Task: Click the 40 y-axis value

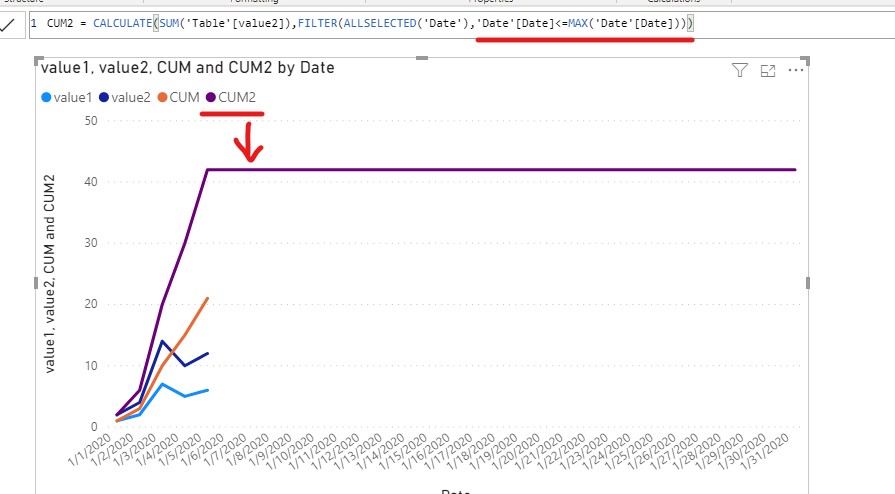Action: (91, 182)
